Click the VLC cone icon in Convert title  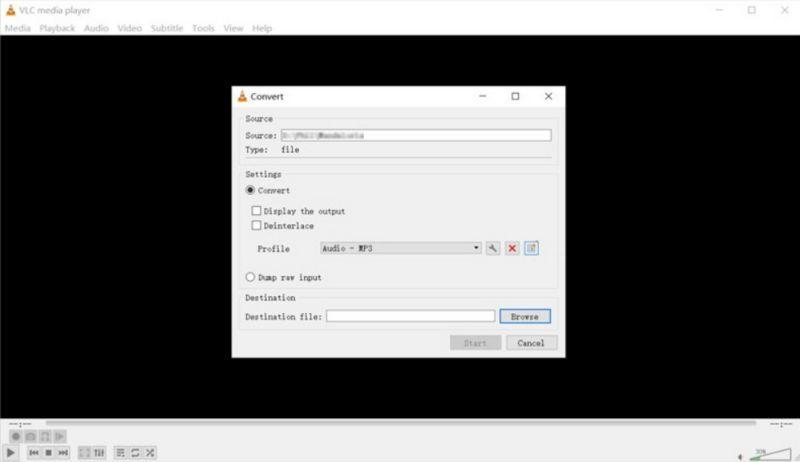[242, 96]
